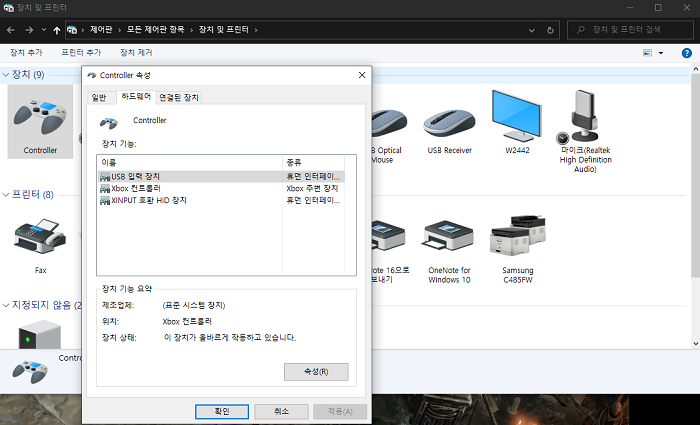
Task: Click the 확인 button
Action: pos(222,411)
